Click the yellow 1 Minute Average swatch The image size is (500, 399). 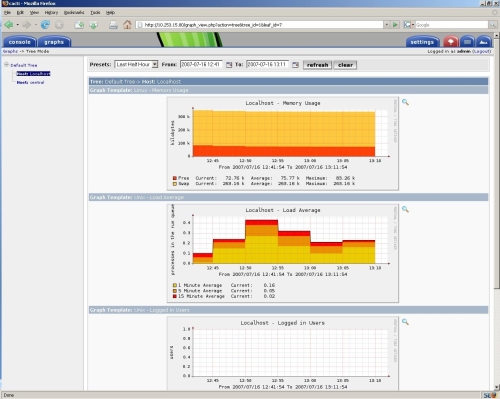click(175, 285)
